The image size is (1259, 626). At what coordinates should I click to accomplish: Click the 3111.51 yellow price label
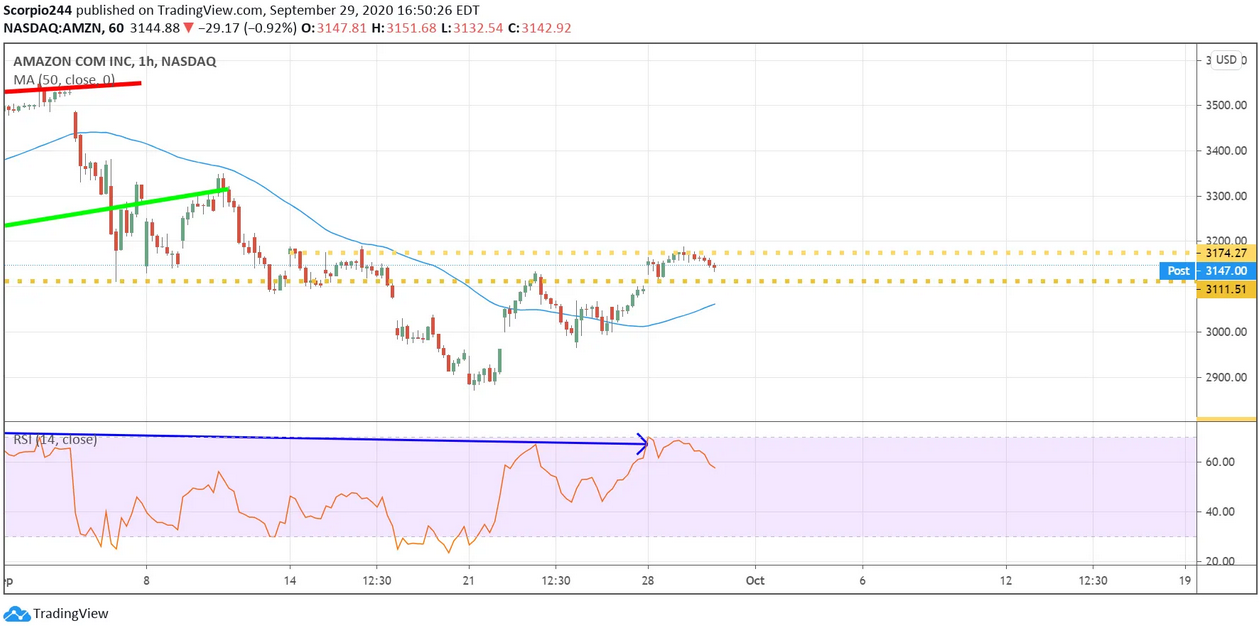[x=1226, y=289]
